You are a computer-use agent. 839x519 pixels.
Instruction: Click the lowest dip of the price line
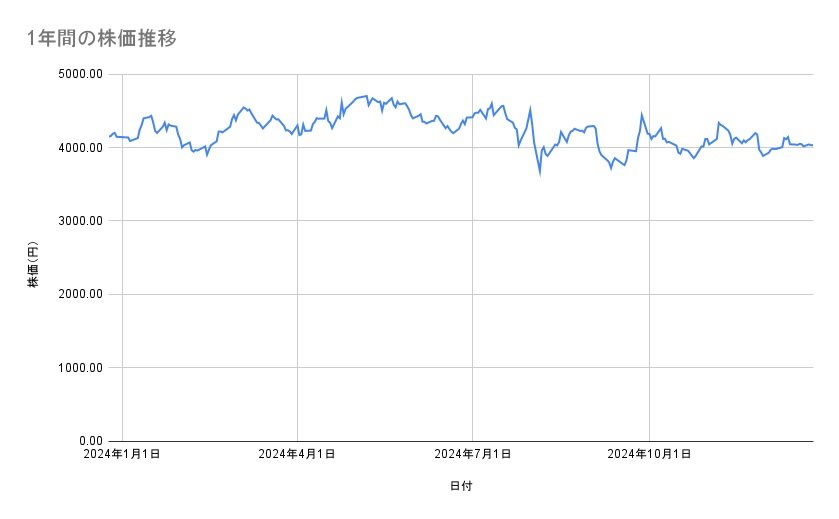click(540, 173)
